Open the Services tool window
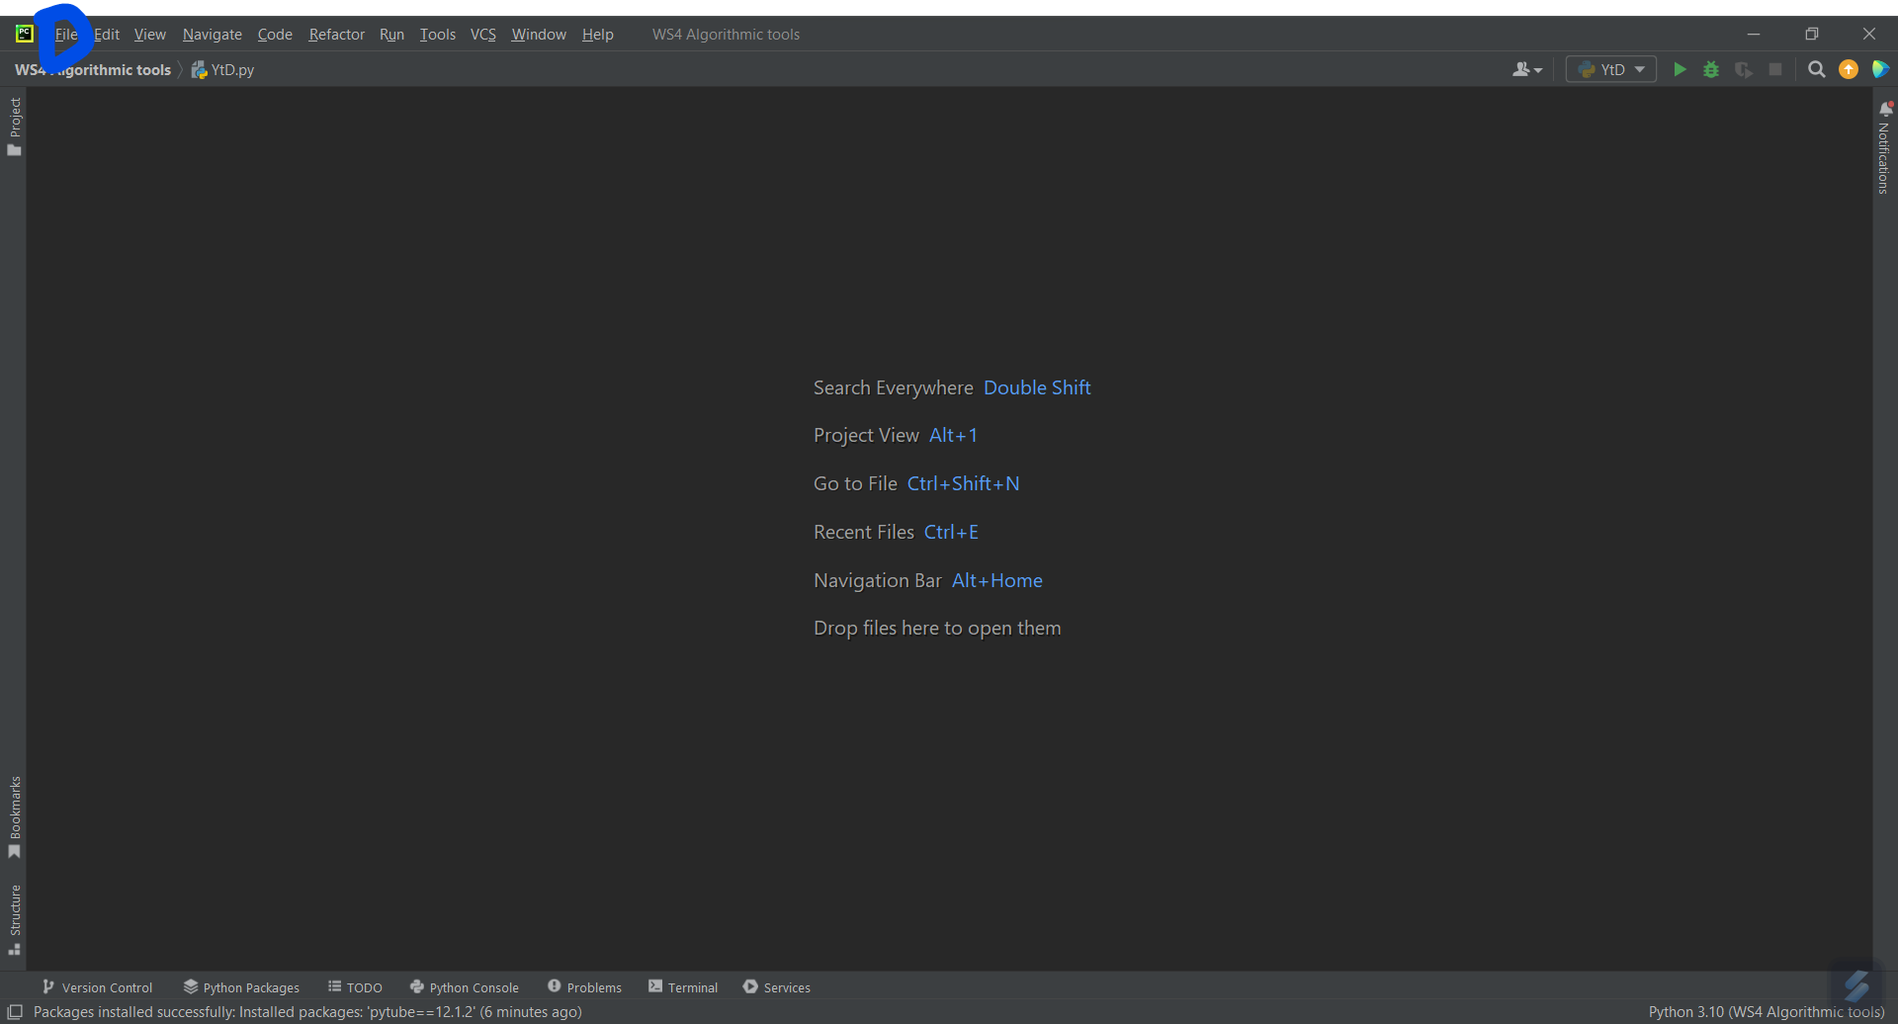Image resolution: width=1898 pixels, height=1024 pixels. coord(777,987)
